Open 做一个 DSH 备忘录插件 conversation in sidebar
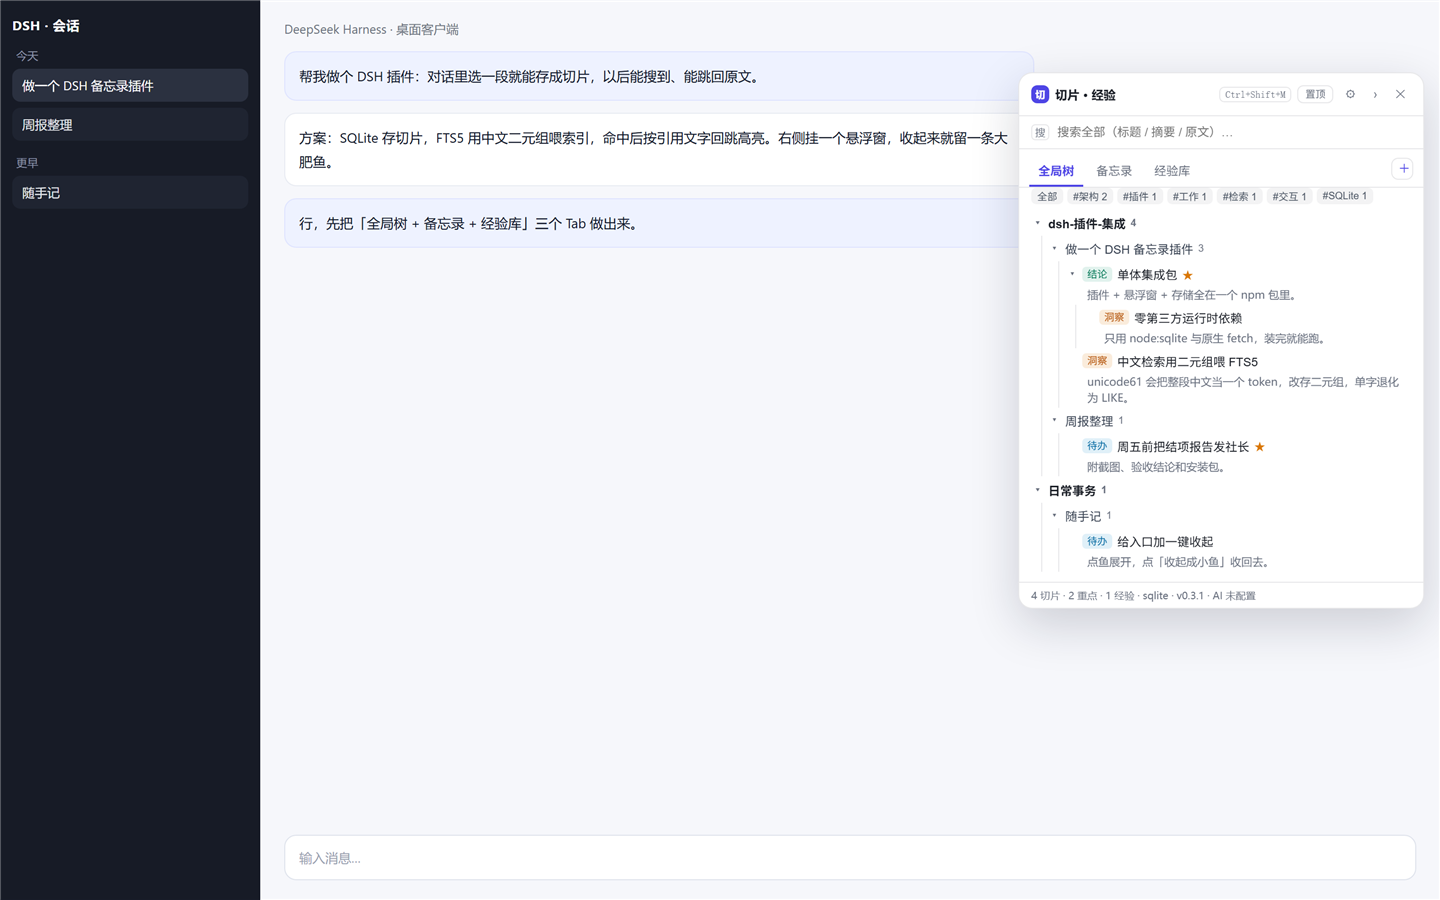 click(130, 86)
